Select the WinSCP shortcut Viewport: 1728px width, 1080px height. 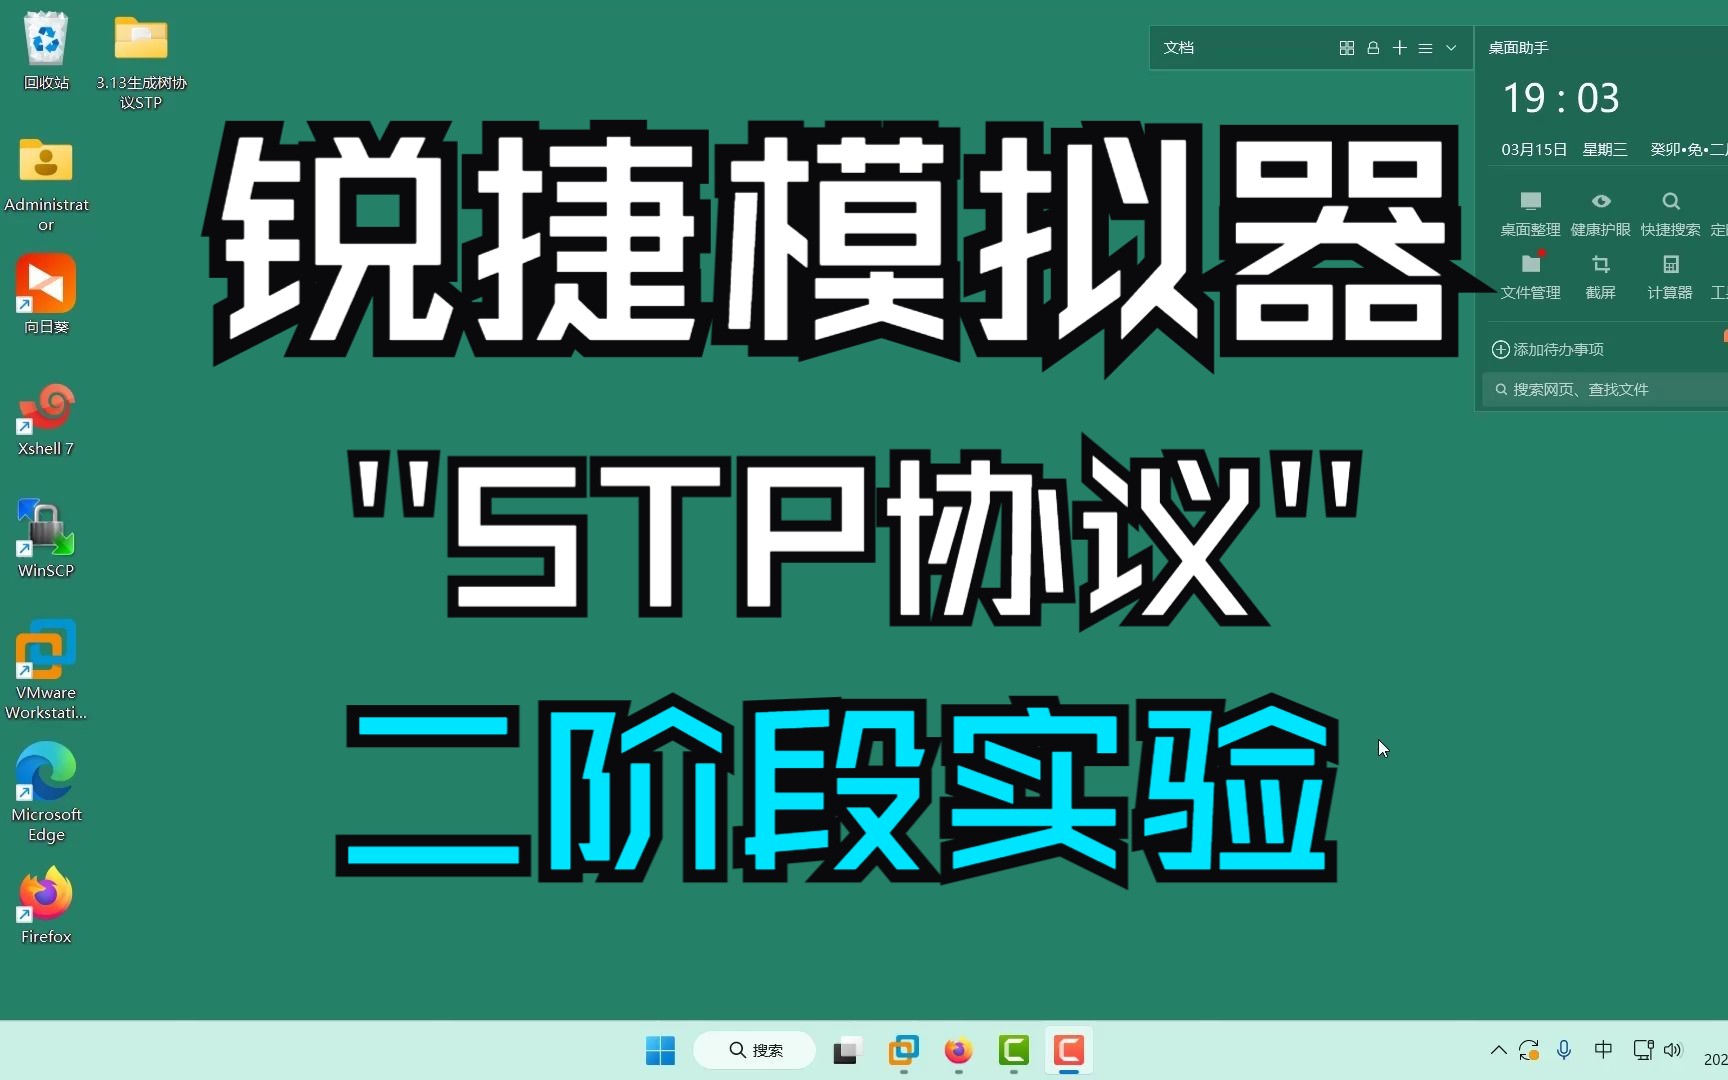coord(46,538)
